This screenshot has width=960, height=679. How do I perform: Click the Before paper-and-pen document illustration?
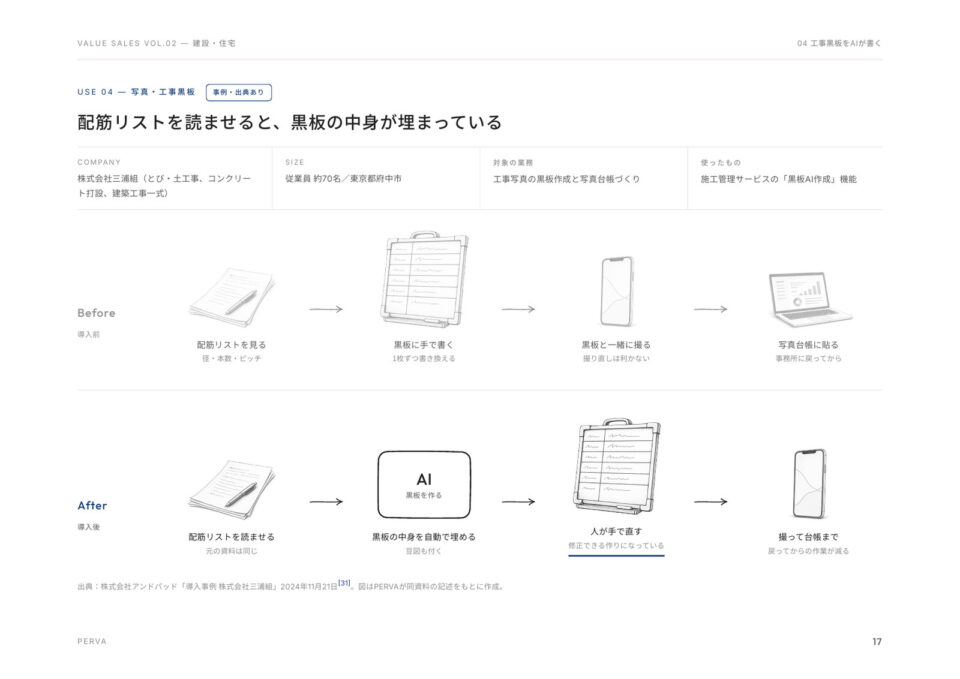pos(231,297)
